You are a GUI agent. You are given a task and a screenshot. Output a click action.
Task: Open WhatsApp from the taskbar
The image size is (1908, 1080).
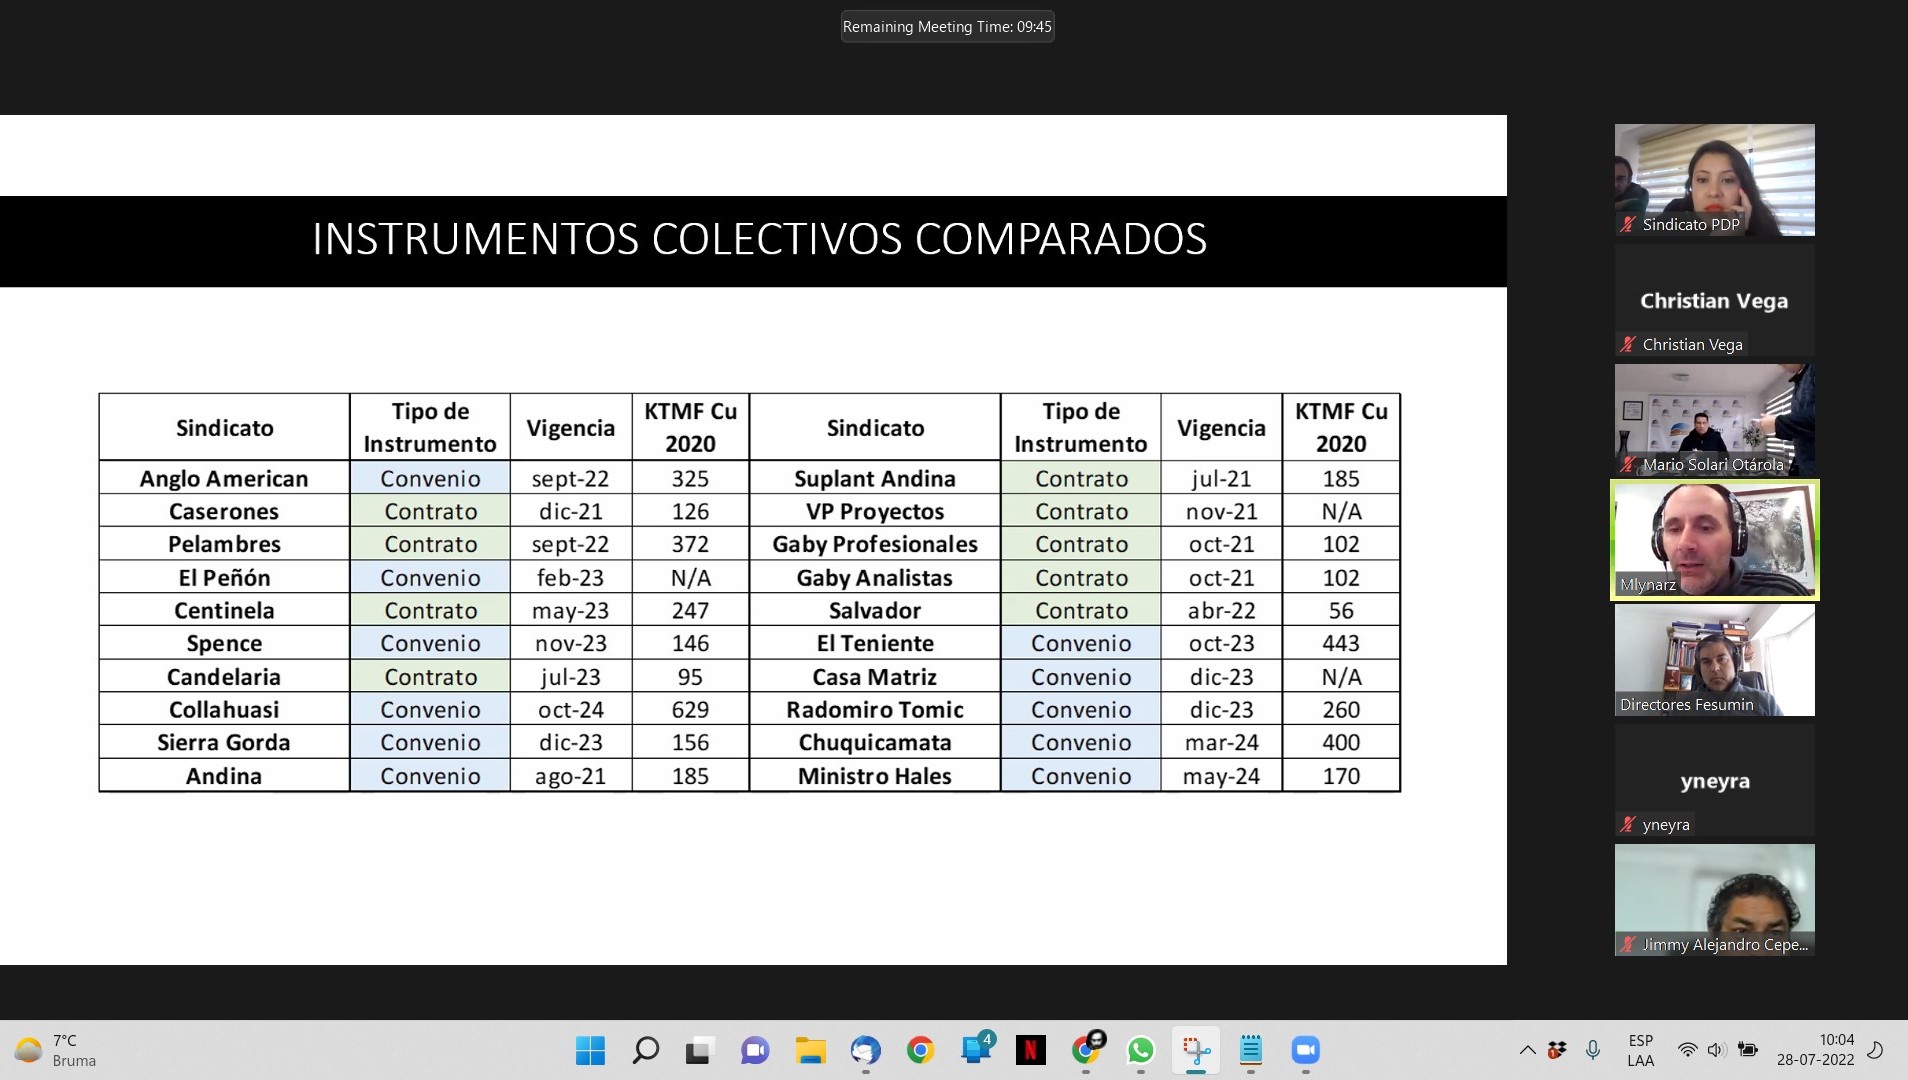[x=1140, y=1050]
